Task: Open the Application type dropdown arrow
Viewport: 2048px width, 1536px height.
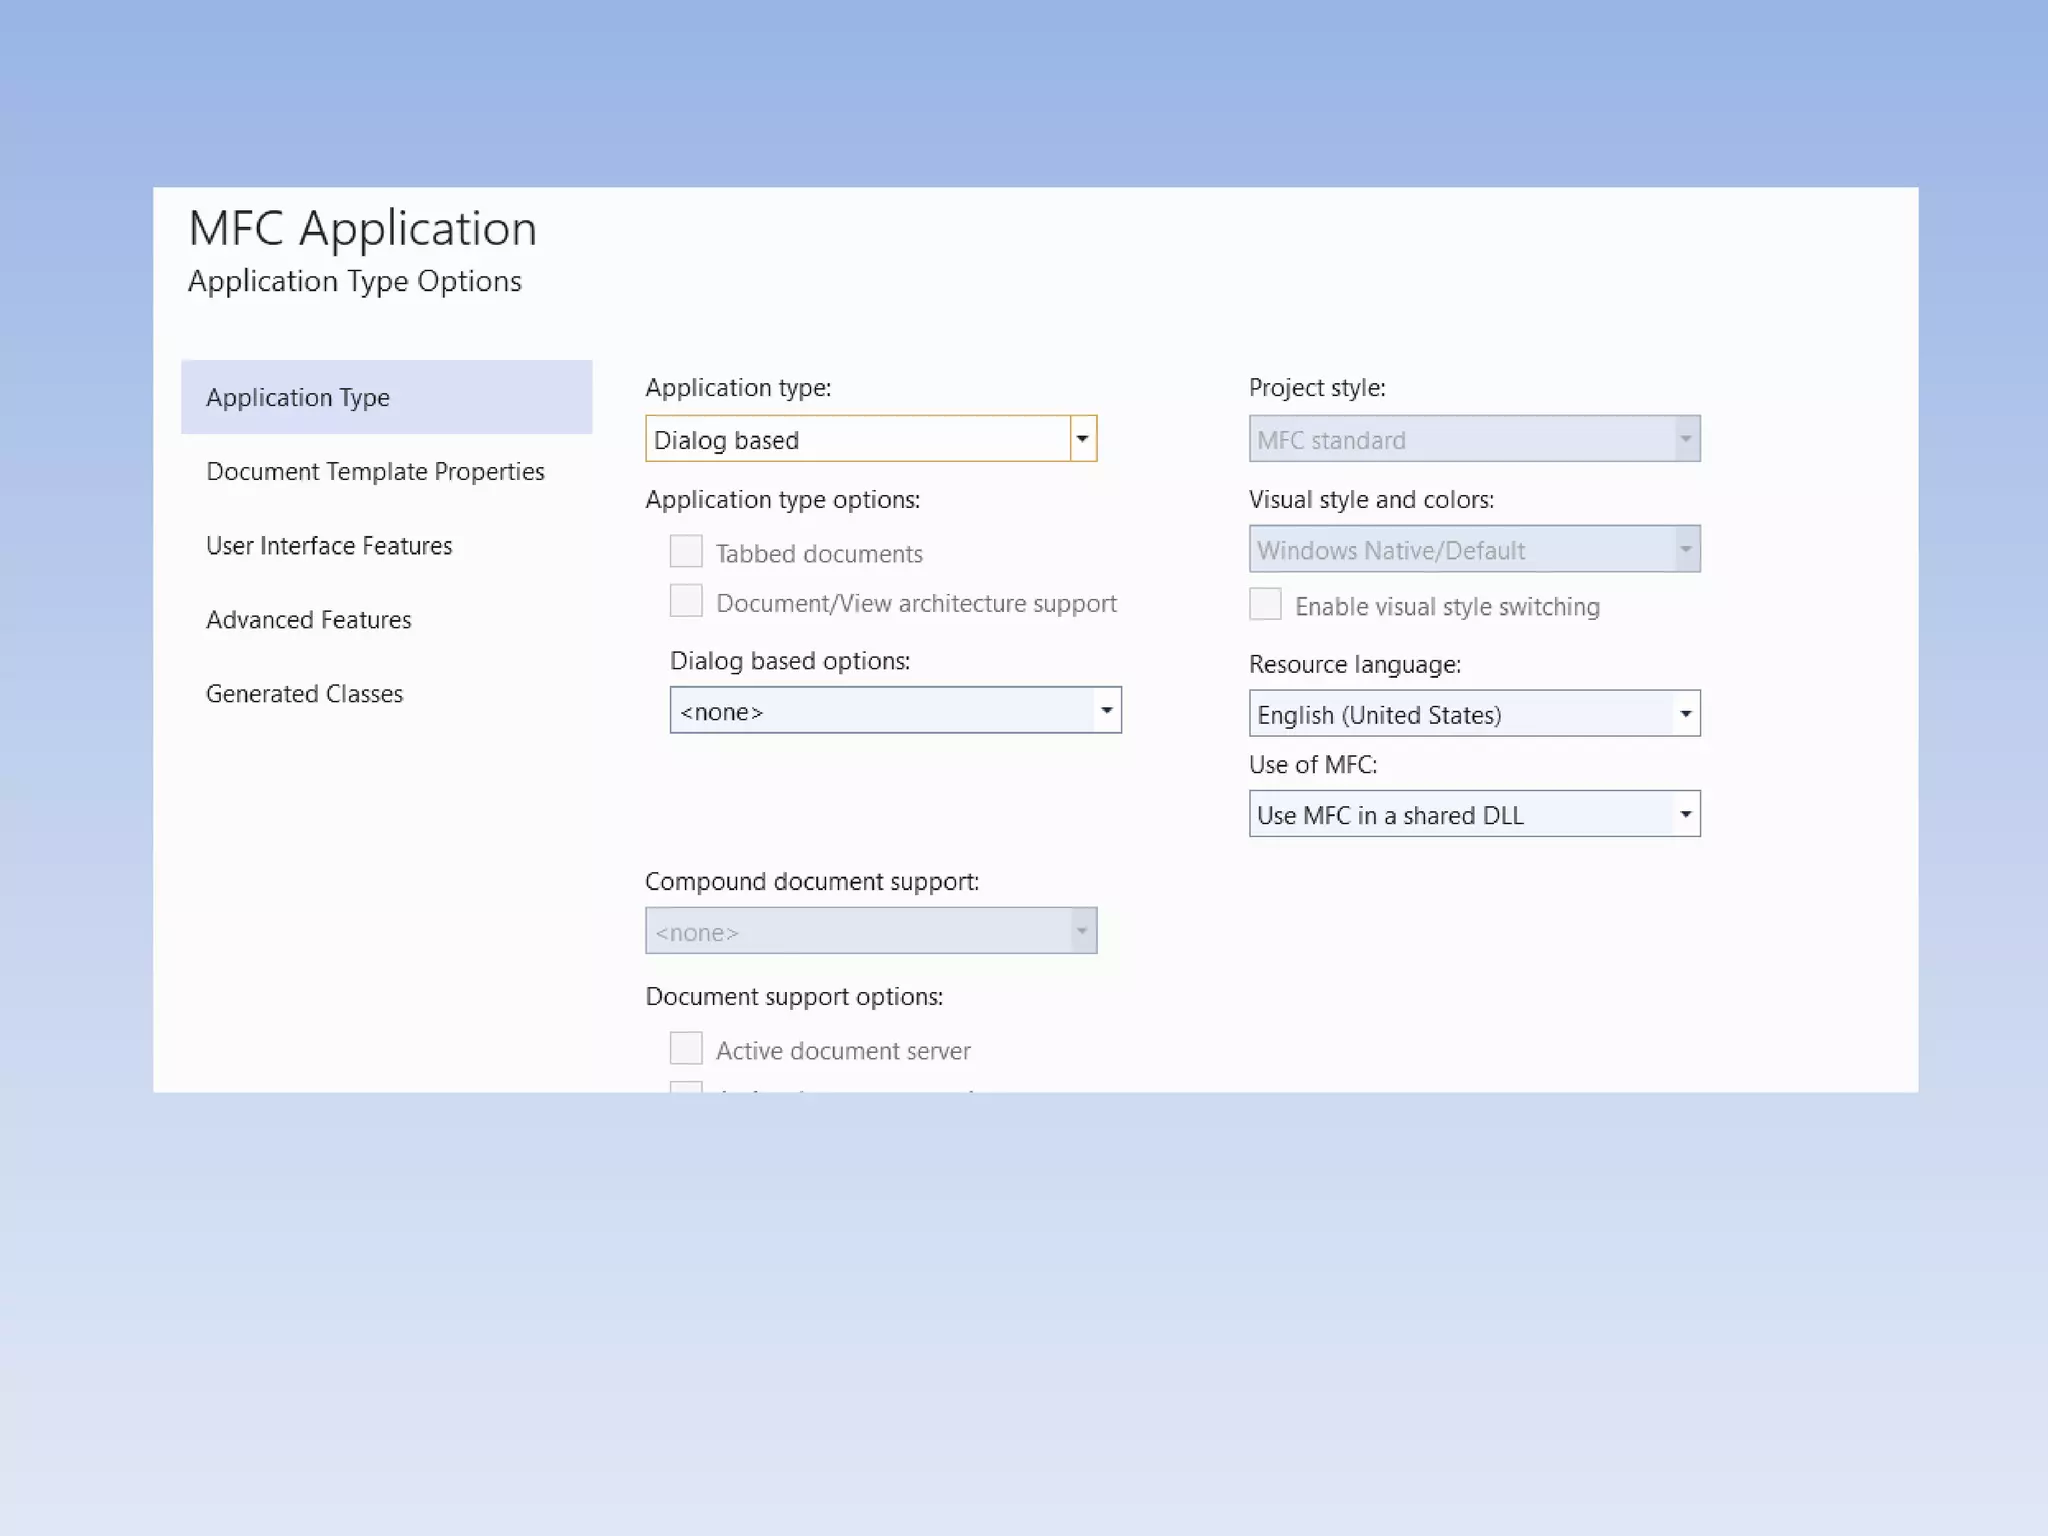Action: click(1082, 439)
